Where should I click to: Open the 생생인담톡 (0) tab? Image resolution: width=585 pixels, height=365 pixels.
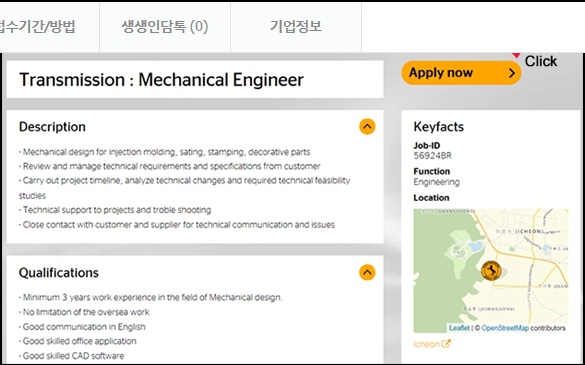165,27
